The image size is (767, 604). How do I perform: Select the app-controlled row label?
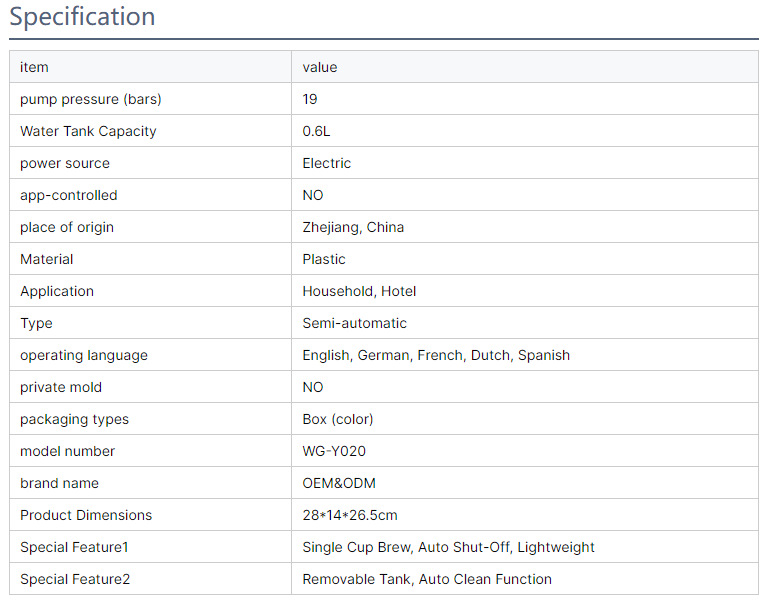pos(68,195)
